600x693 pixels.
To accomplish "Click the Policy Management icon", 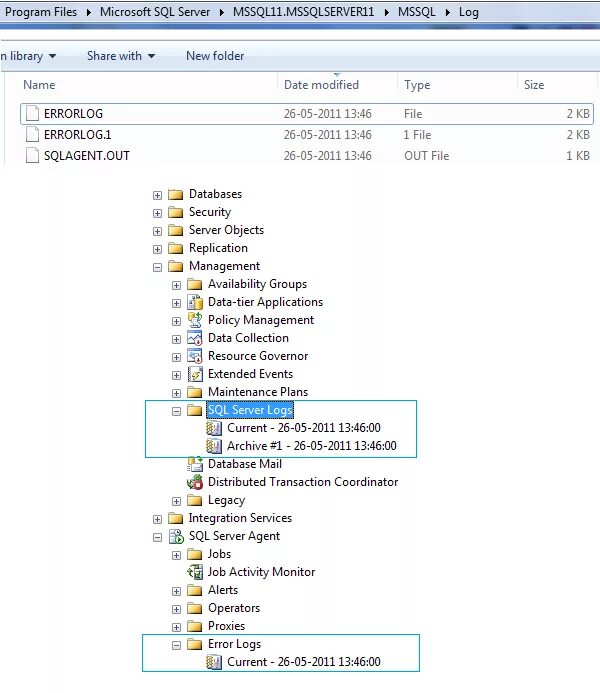I will pos(195,320).
